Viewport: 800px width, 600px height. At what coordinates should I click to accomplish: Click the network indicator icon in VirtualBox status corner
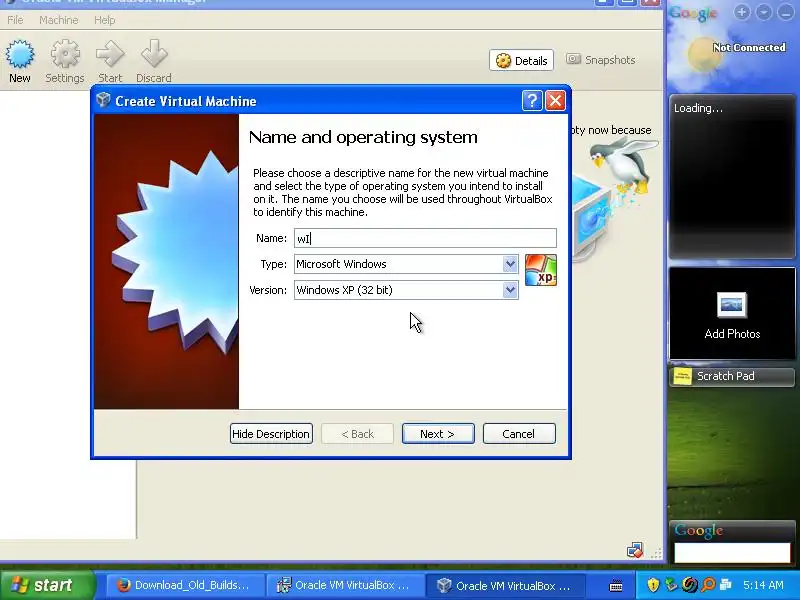click(635, 550)
